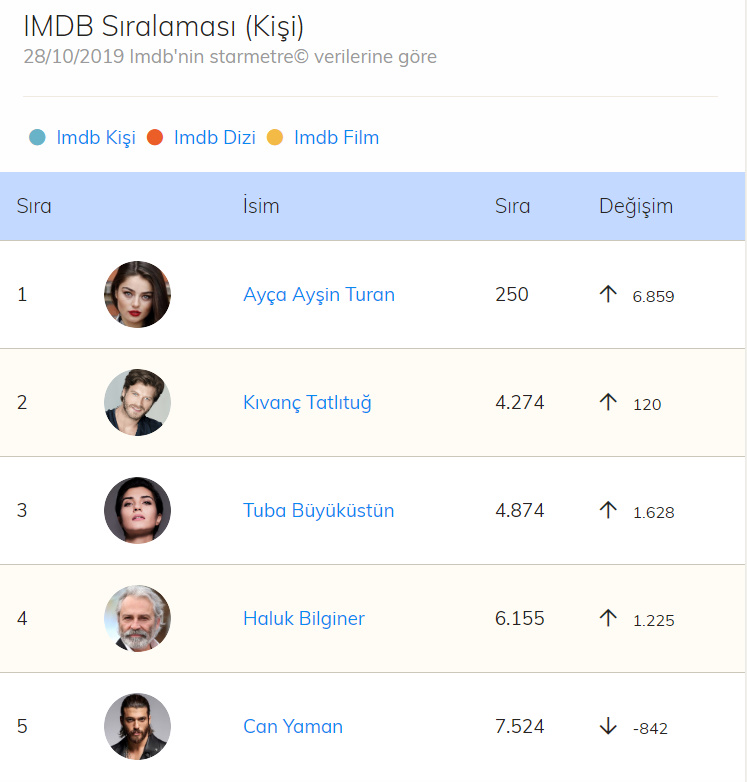
Task: Switch to the Imdb Dizi tab
Action: [x=215, y=138]
